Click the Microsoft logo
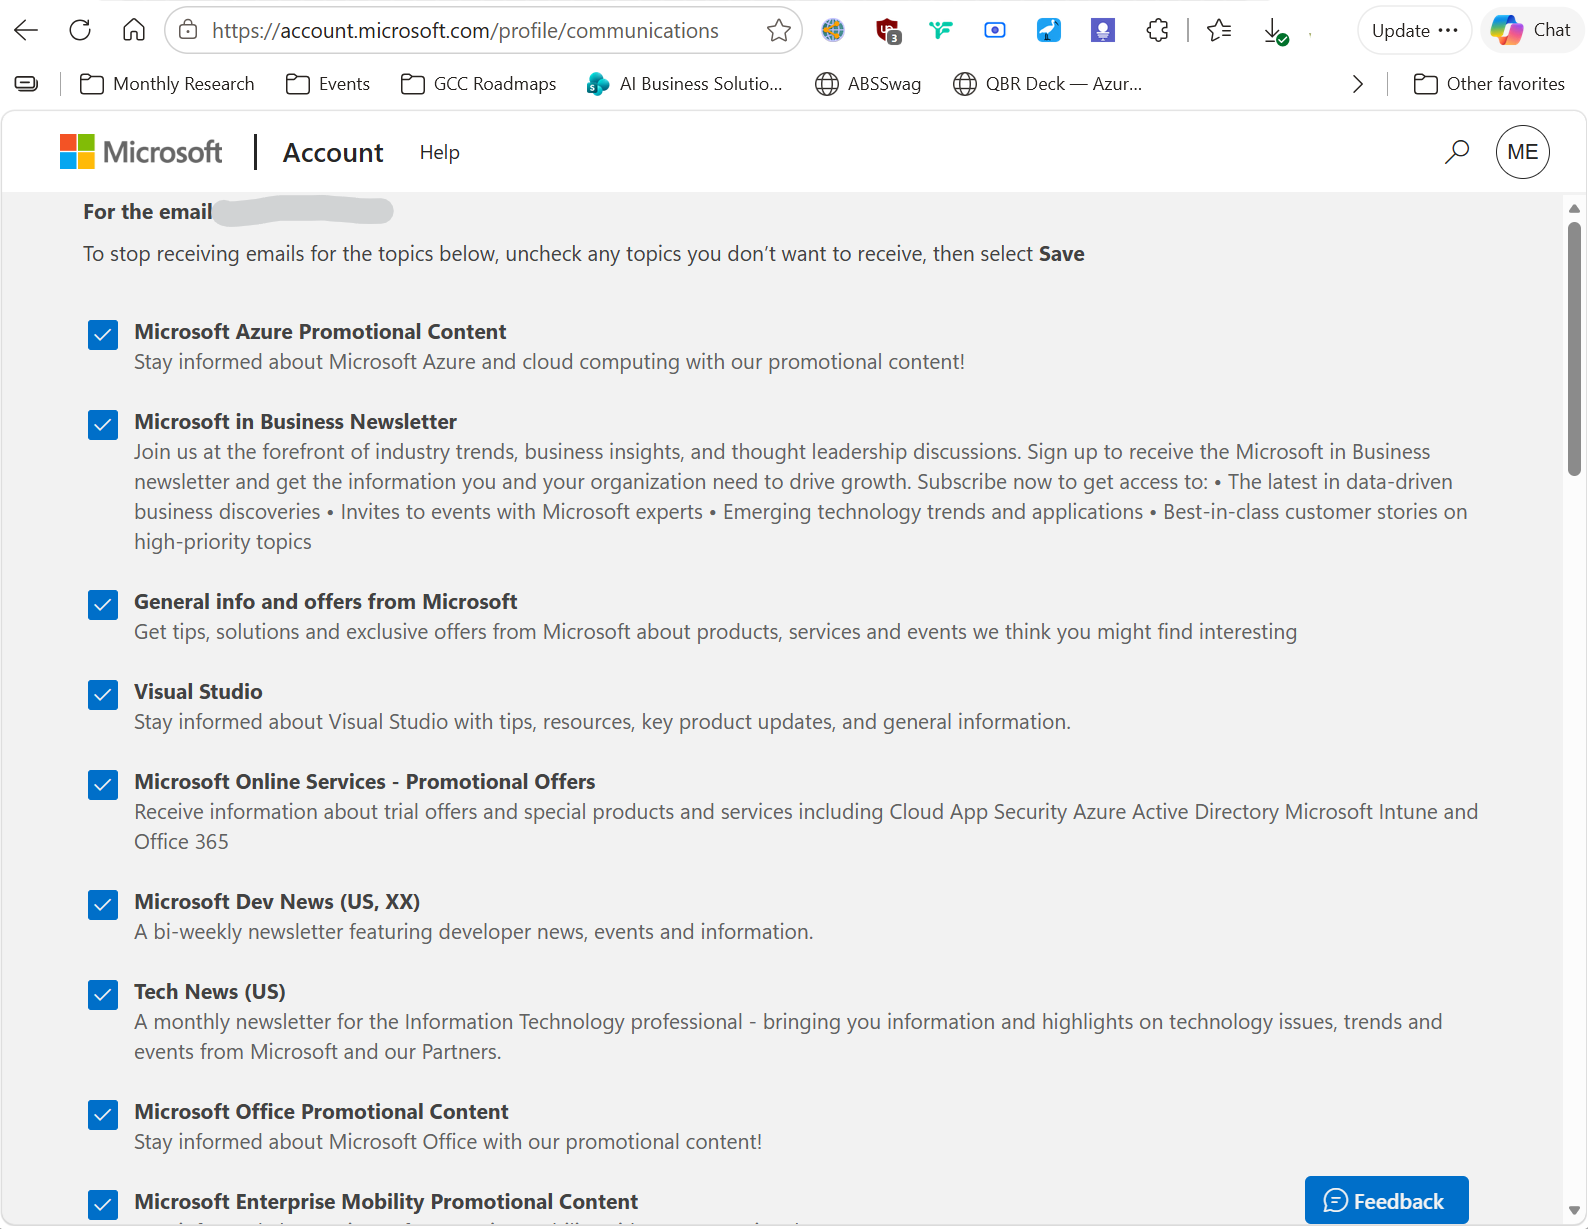Screen dimensions: 1588x1229 pyautogui.click(x=141, y=152)
